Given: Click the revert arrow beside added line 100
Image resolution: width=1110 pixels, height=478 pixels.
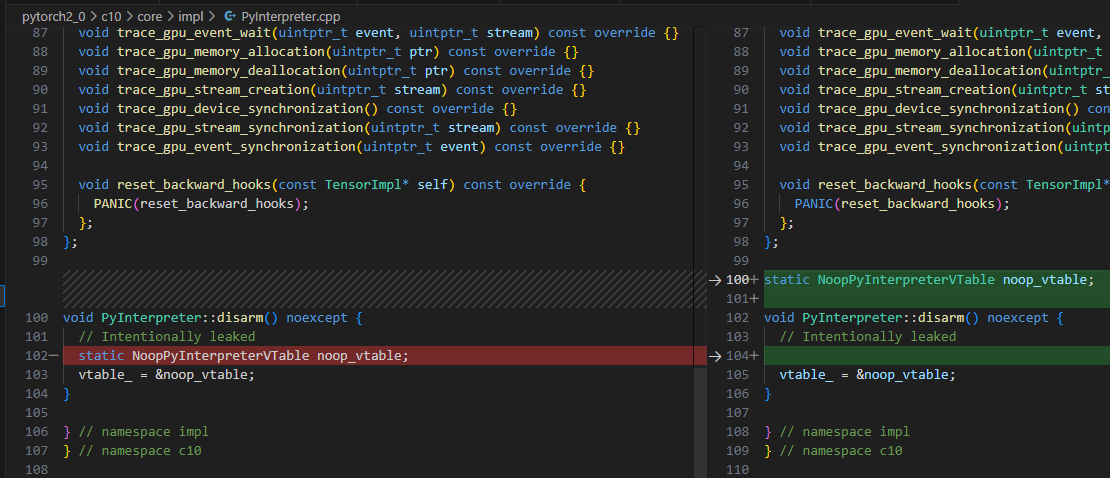Looking at the screenshot, I should pos(713,280).
